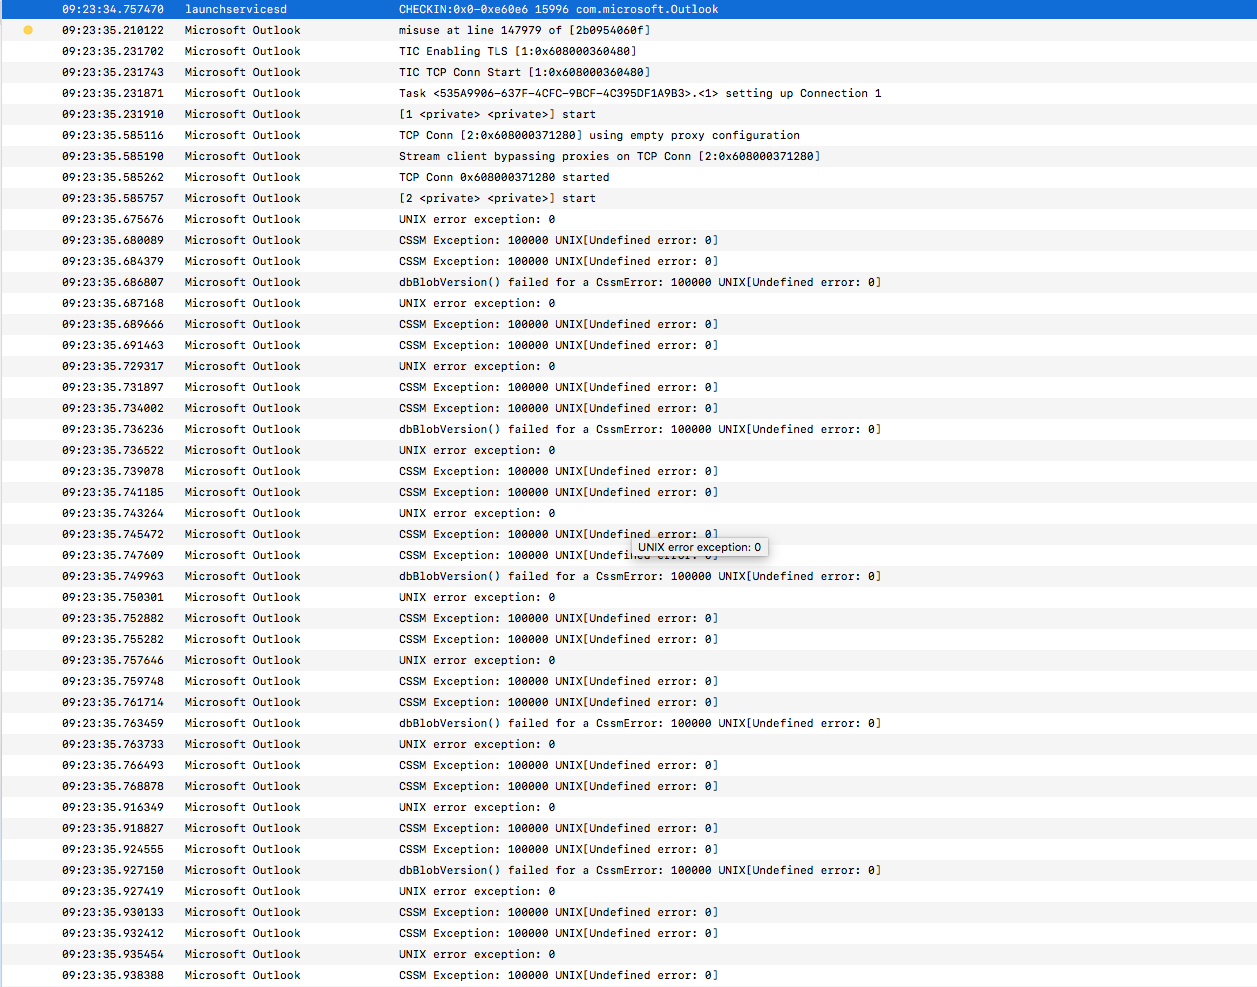This screenshot has height=987, width=1257.
Task: Click the yellow dot beside the 09:23:35.210122 entry
Action: point(28,30)
